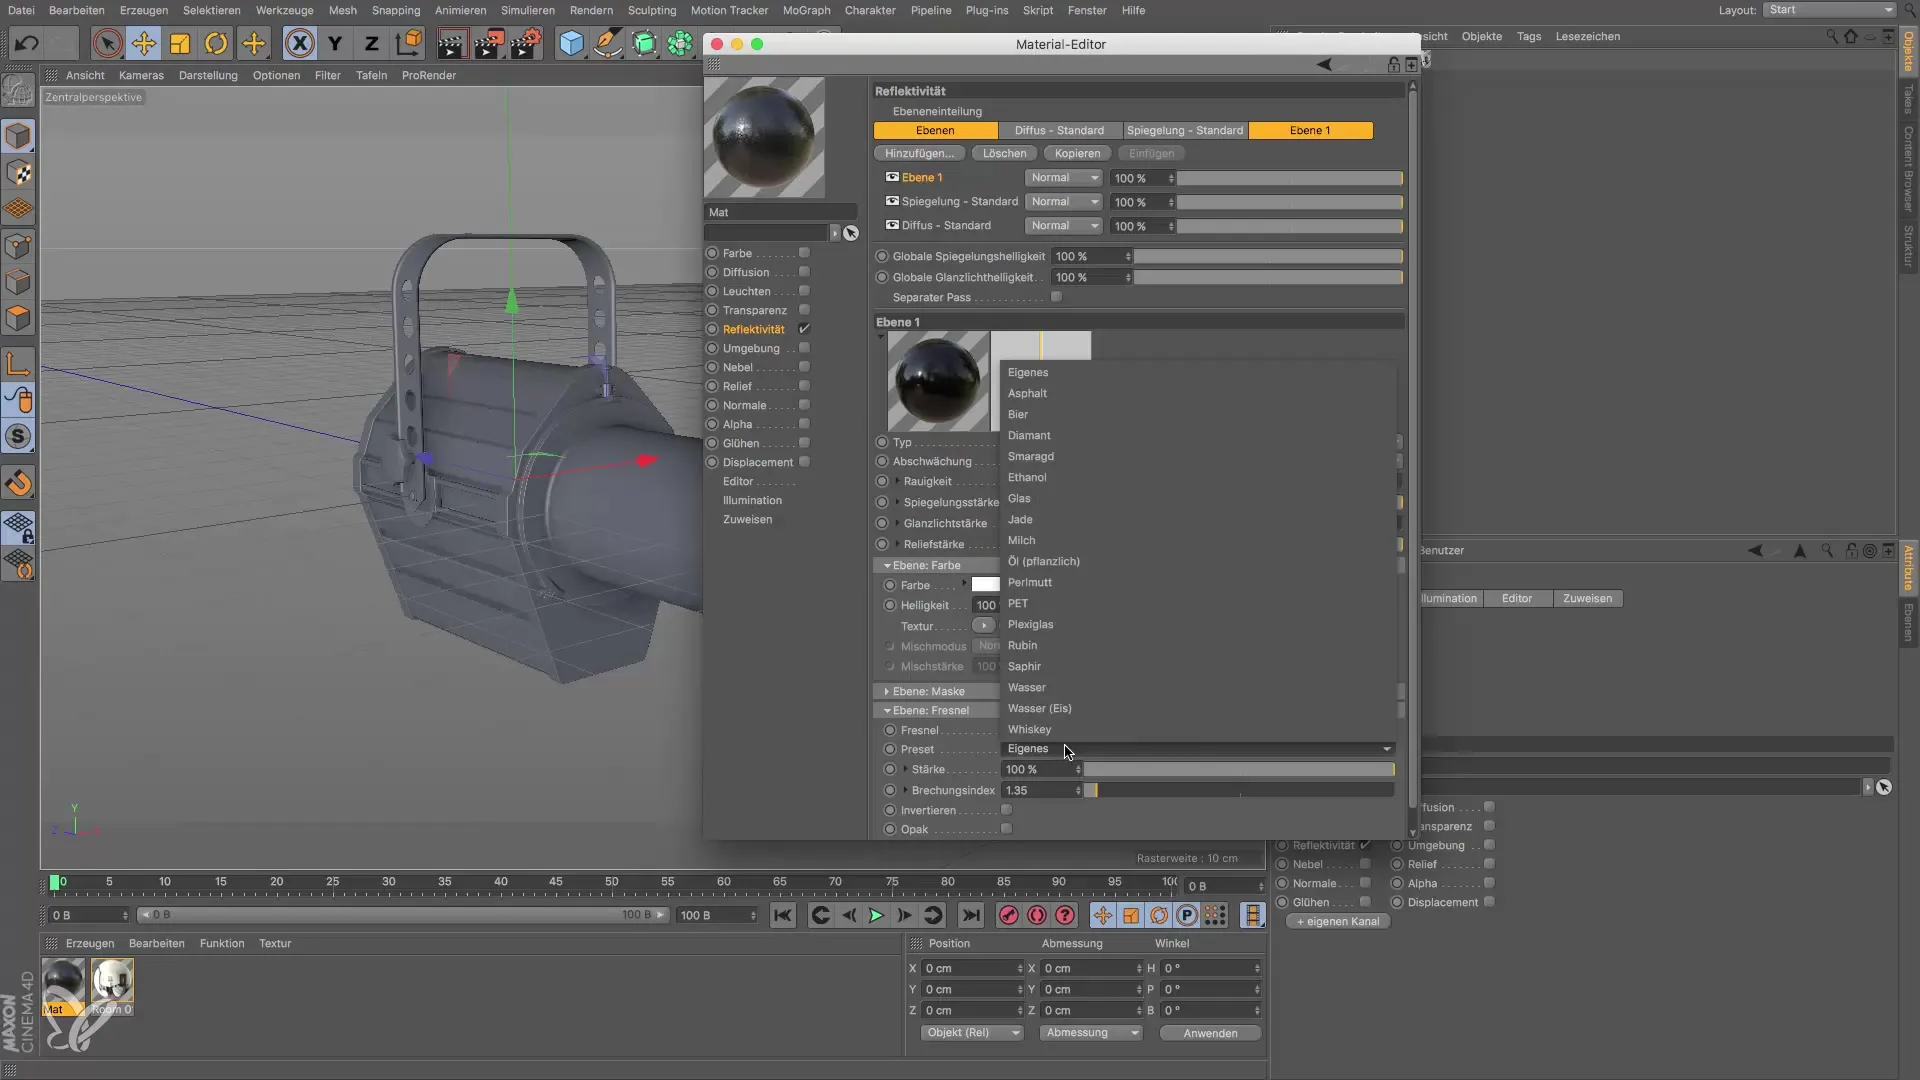
Task: Switch to the Ebenen tab
Action: 935,130
